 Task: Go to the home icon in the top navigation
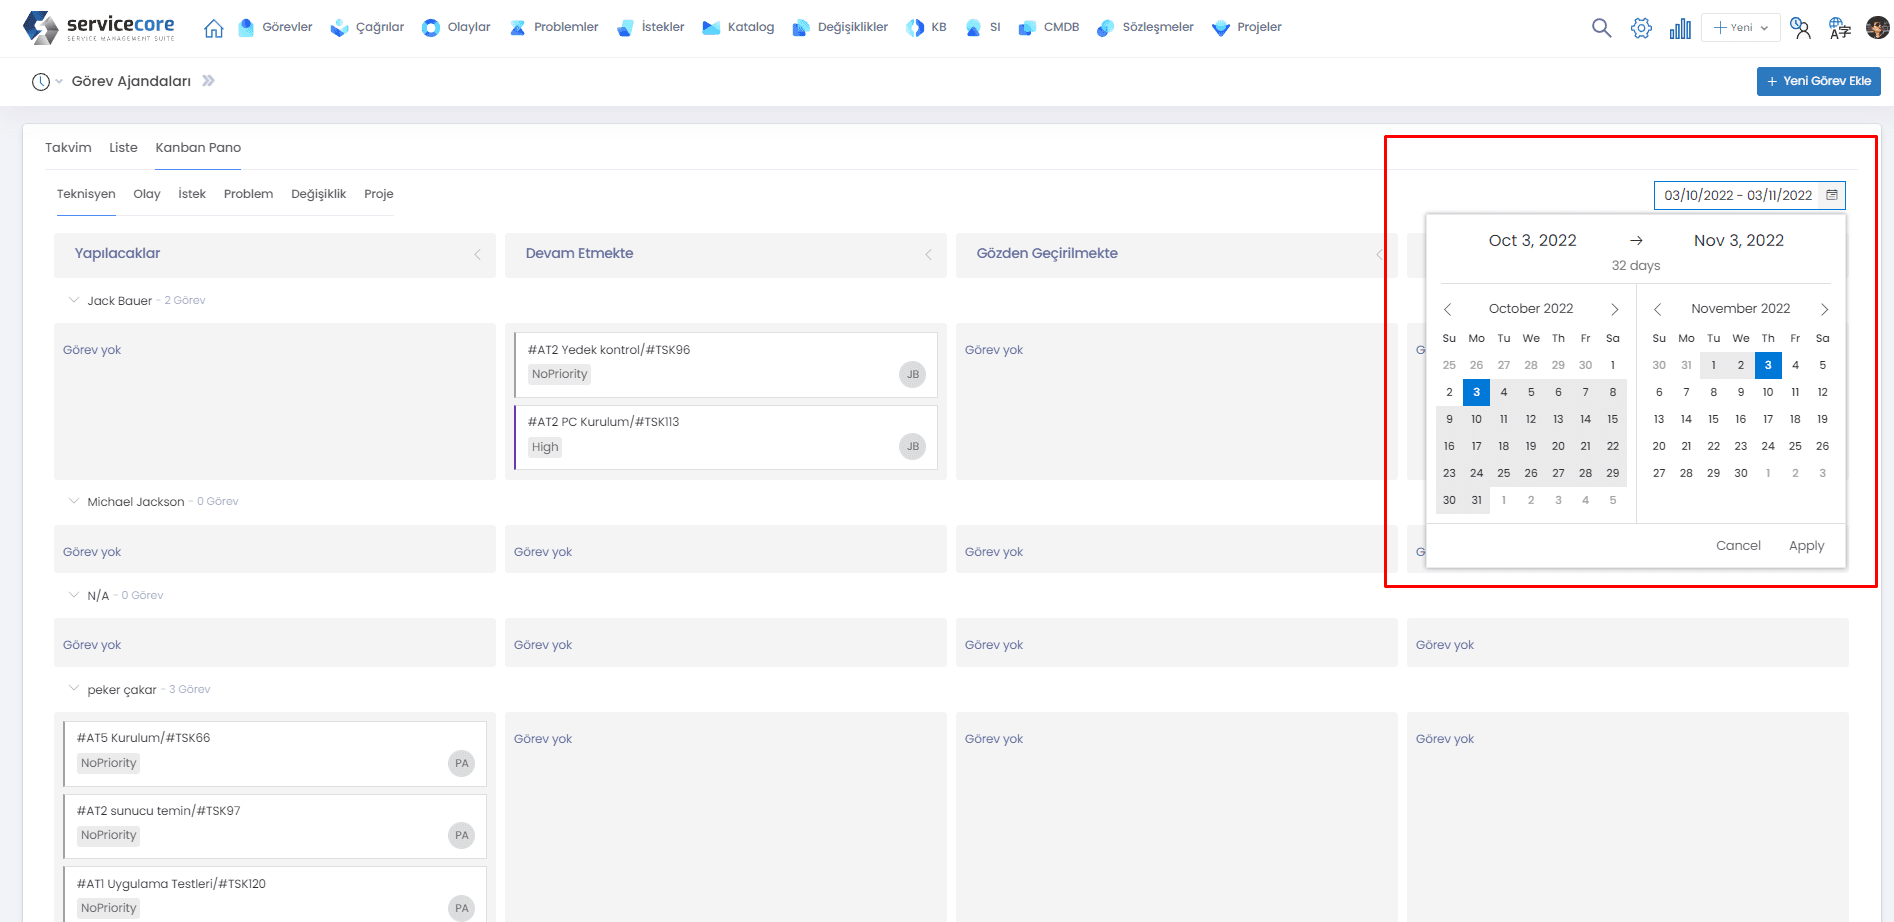[x=213, y=28]
